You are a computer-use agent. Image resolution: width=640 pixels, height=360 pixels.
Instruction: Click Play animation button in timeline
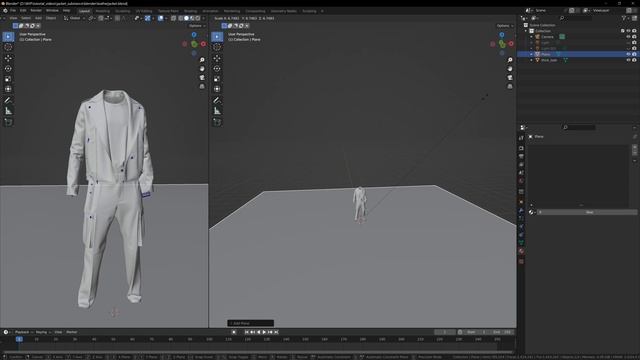tap(264, 332)
